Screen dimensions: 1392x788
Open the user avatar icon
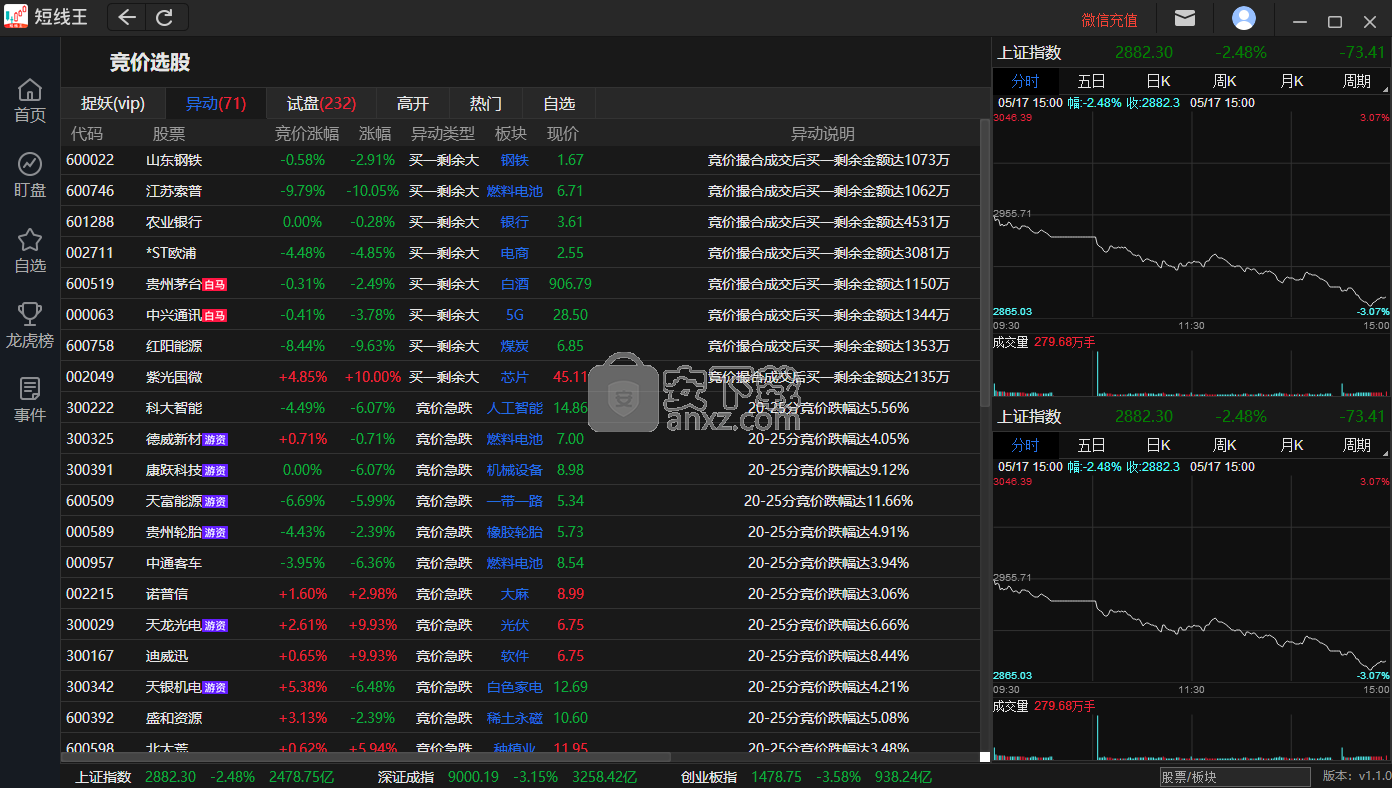point(1244,18)
